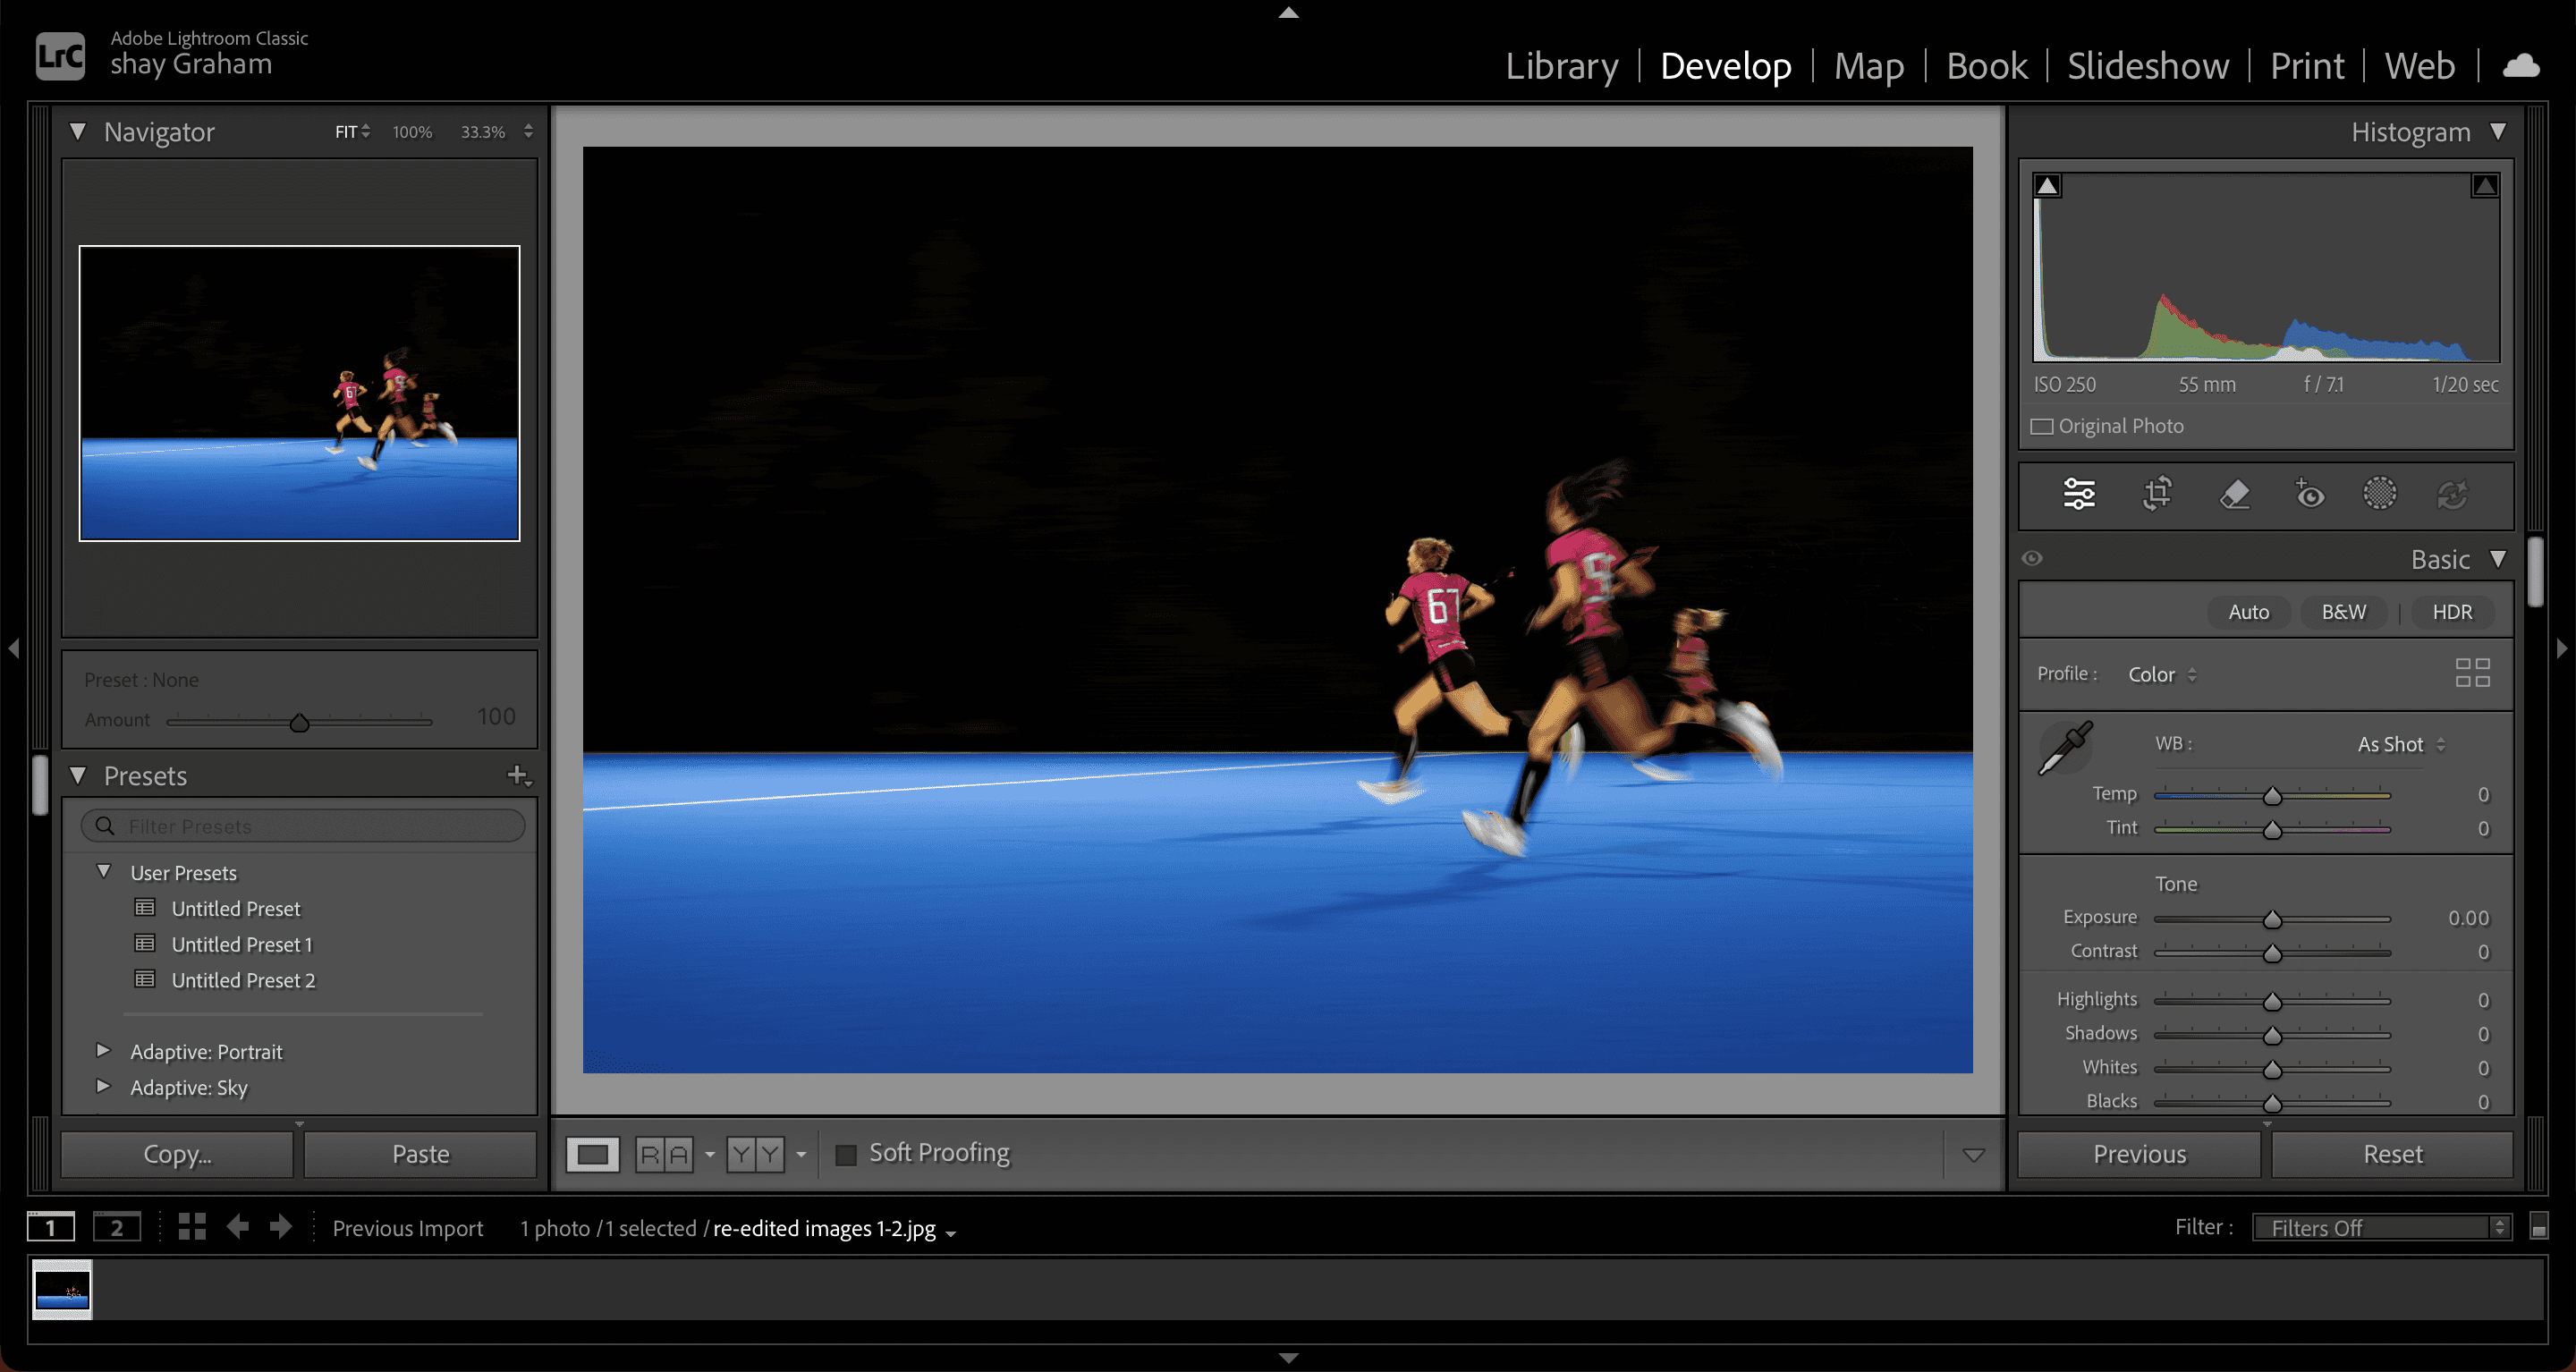Enable the Soft Proofing checkbox

pos(846,1154)
